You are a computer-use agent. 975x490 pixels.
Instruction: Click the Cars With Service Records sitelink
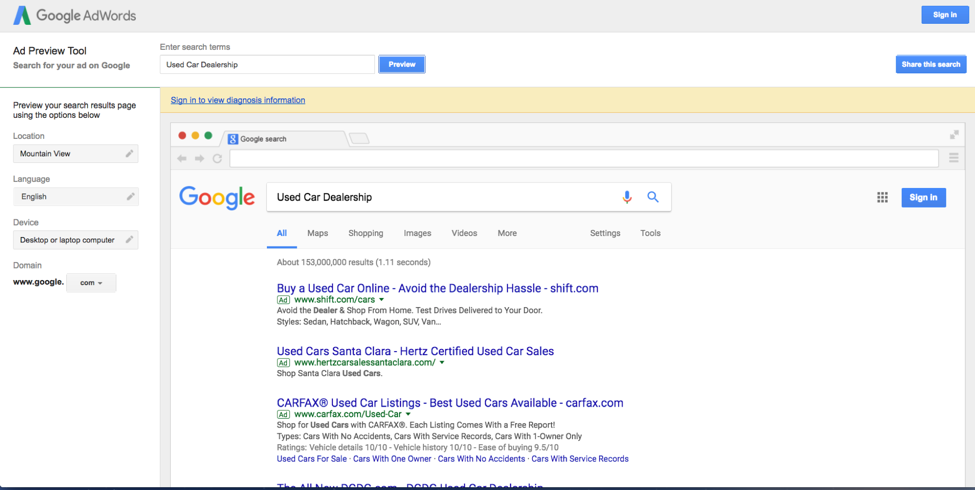(580, 459)
